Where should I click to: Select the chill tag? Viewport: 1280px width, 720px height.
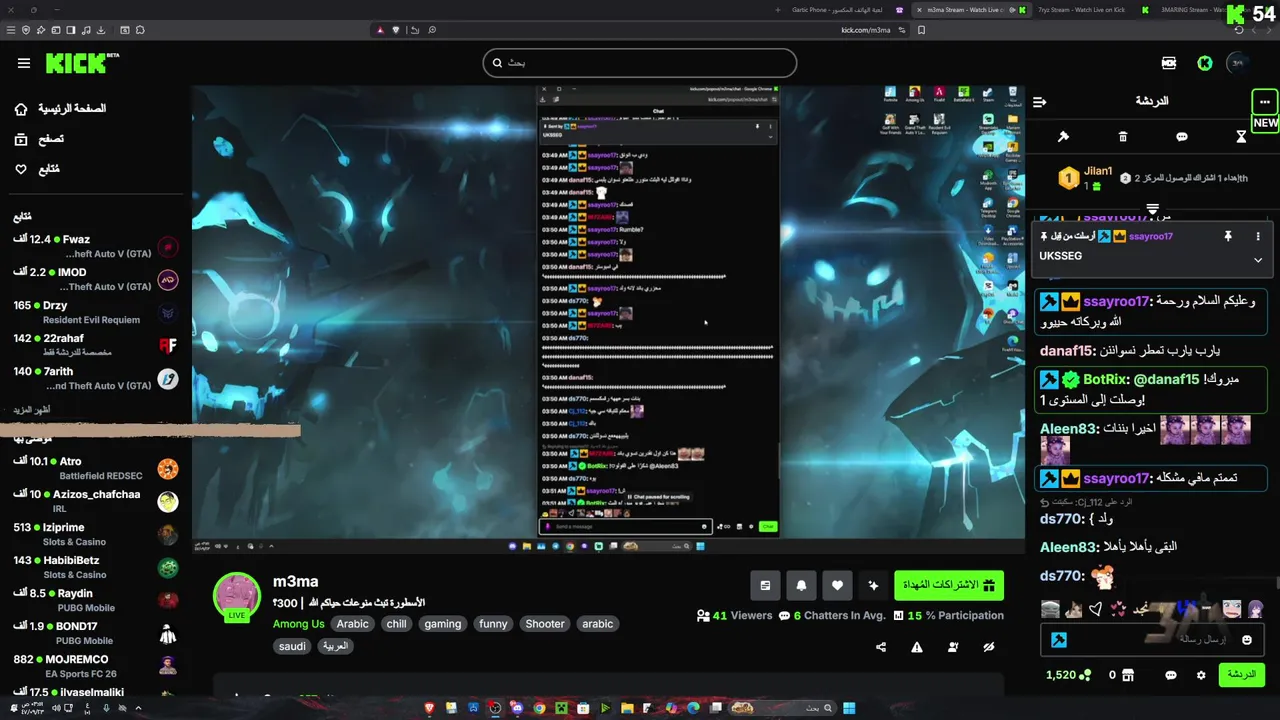(x=396, y=624)
